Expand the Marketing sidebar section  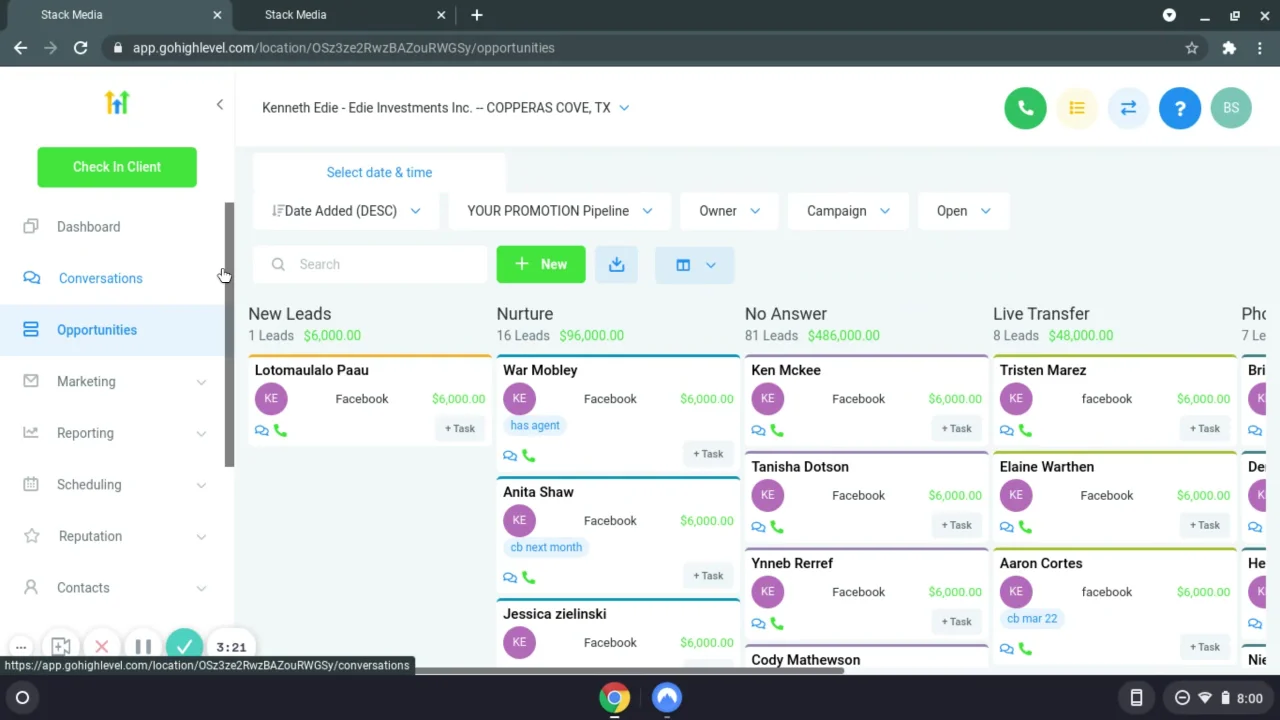tap(116, 381)
